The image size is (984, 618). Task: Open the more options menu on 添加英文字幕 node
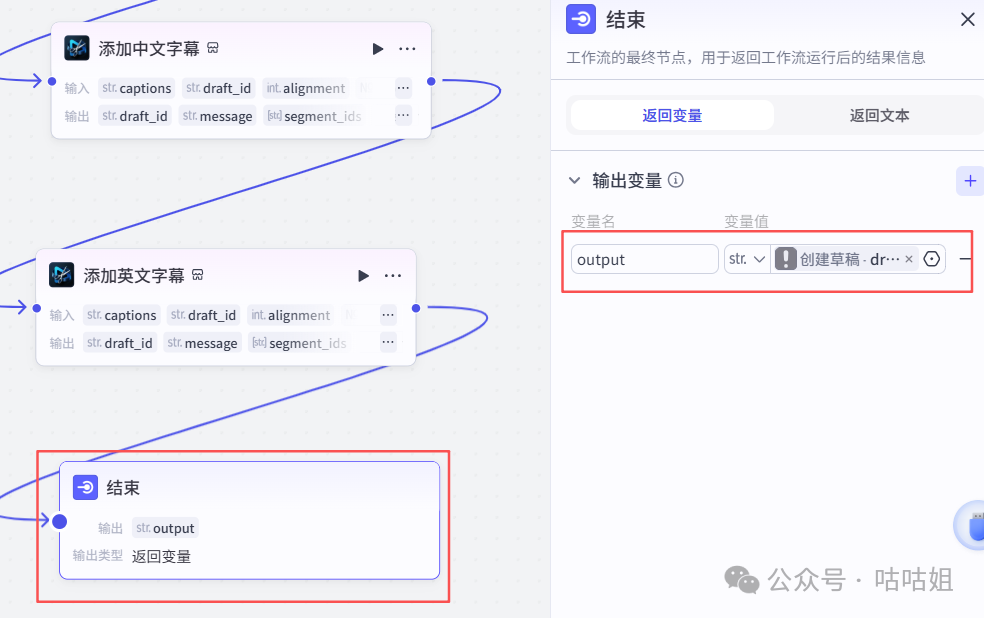click(392, 275)
